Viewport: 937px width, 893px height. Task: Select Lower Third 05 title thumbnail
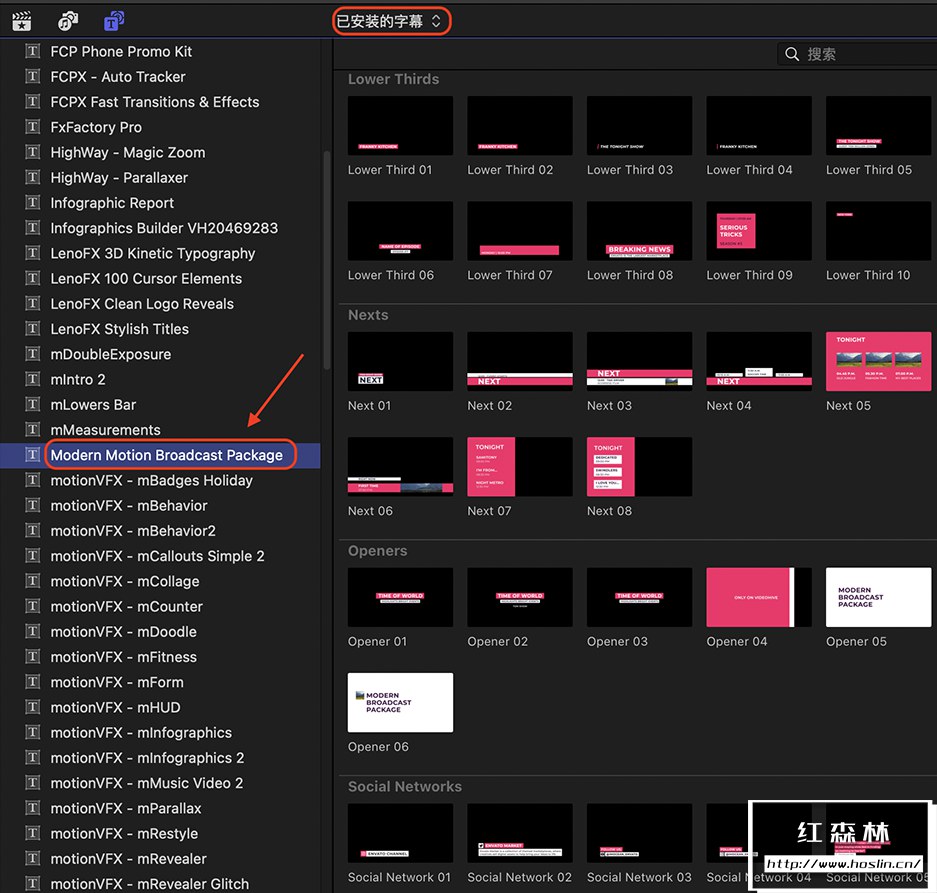point(878,126)
